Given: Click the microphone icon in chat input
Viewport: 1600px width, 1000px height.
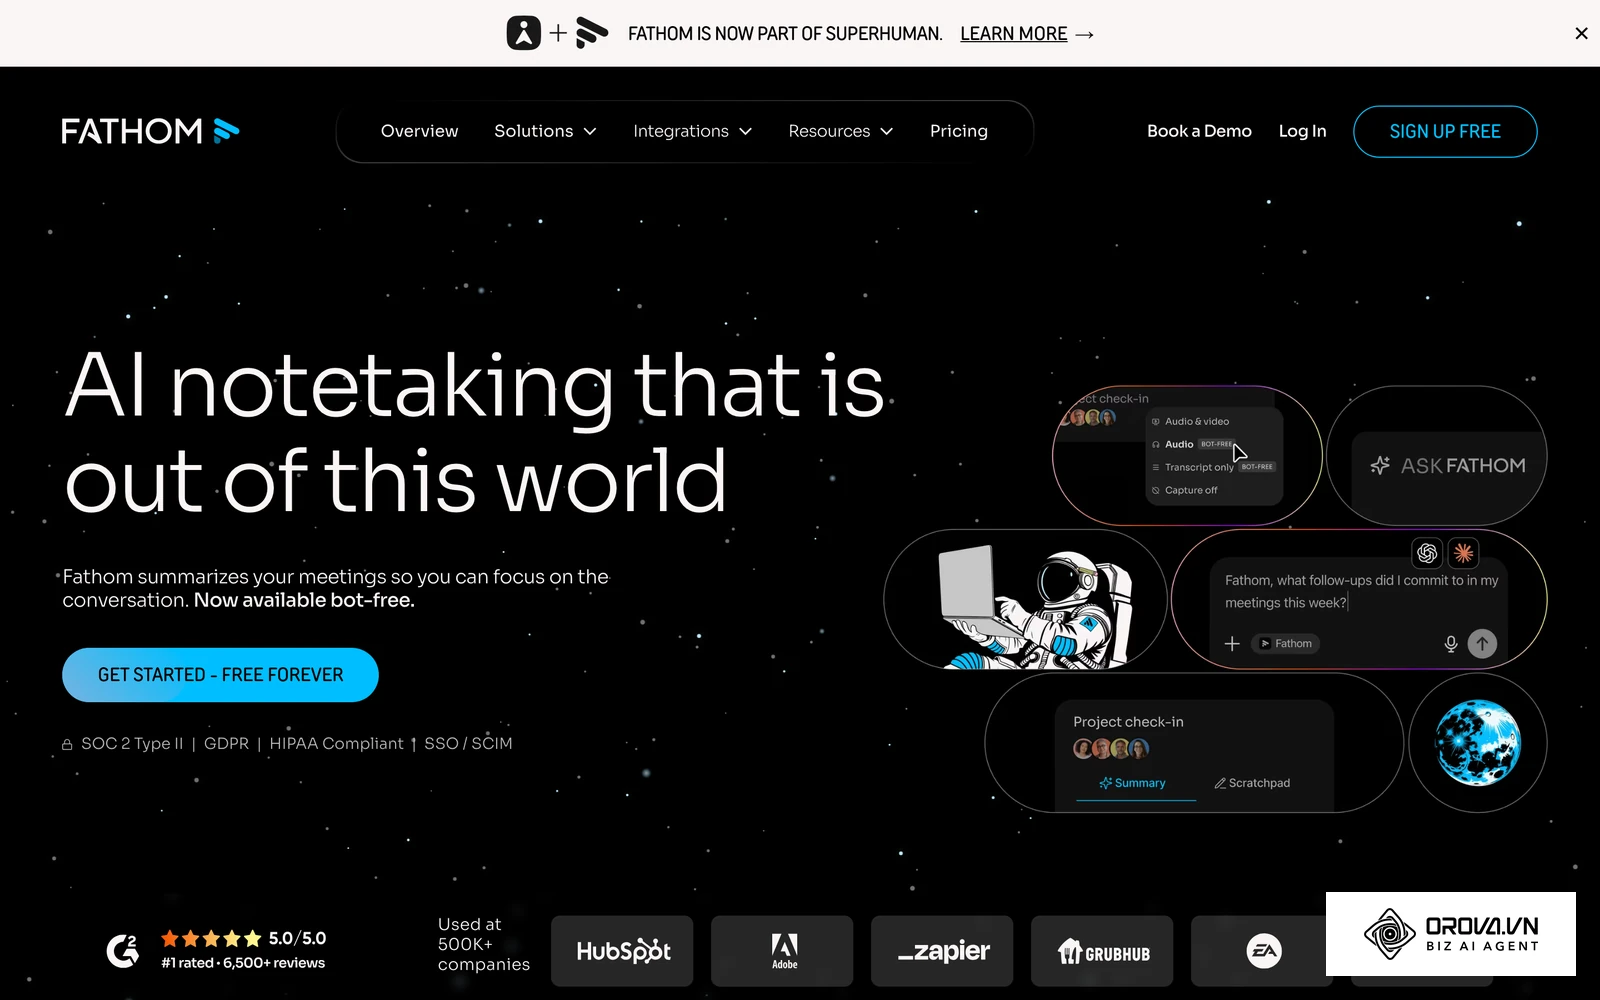Looking at the screenshot, I should point(1451,644).
